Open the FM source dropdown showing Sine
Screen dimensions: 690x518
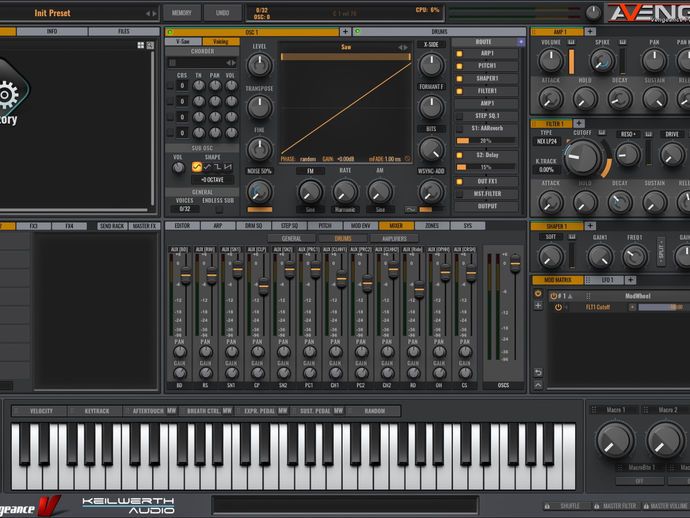point(310,210)
